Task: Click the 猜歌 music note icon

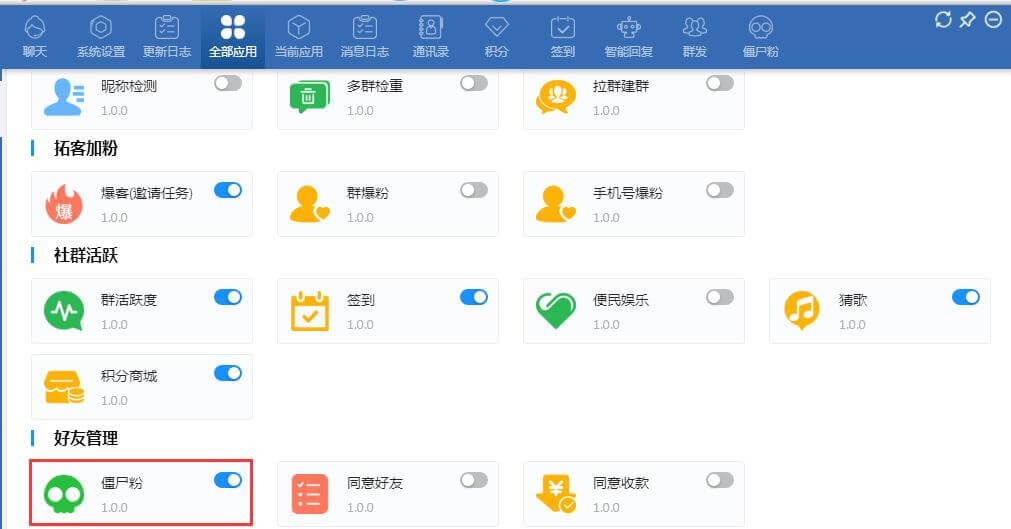Action: (x=801, y=310)
